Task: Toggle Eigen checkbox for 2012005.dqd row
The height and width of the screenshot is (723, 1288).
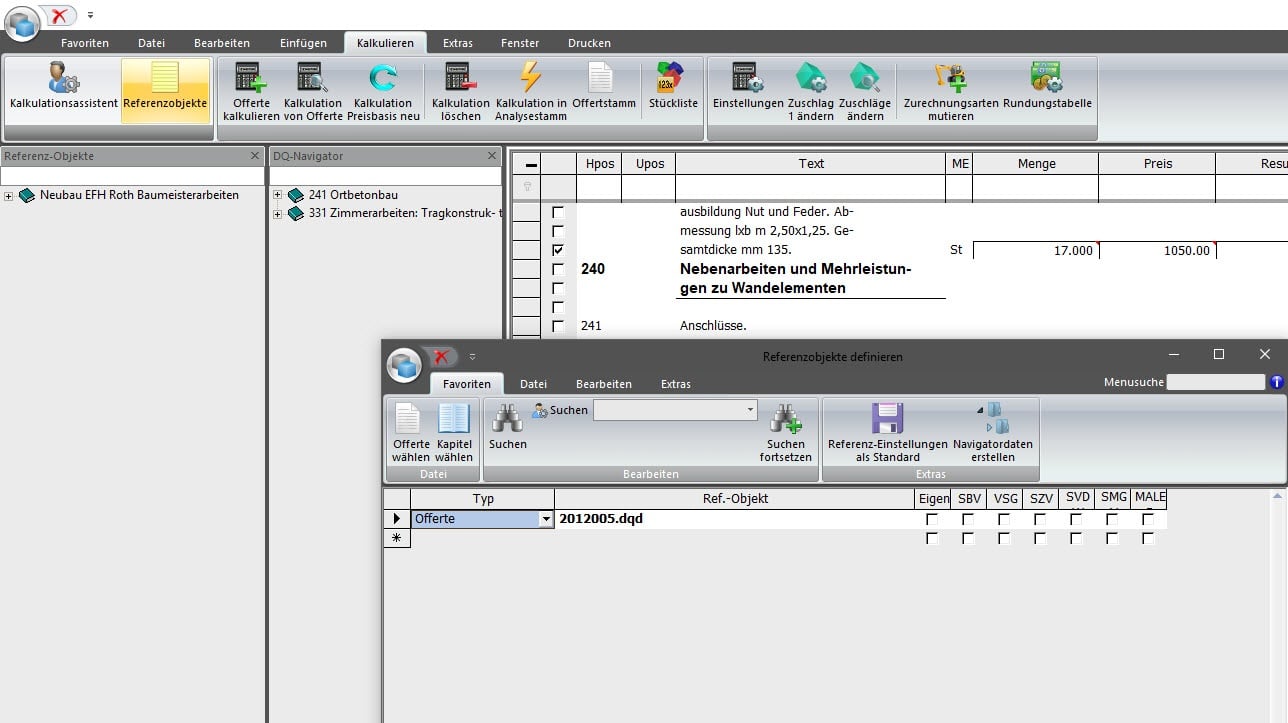Action: click(x=932, y=519)
